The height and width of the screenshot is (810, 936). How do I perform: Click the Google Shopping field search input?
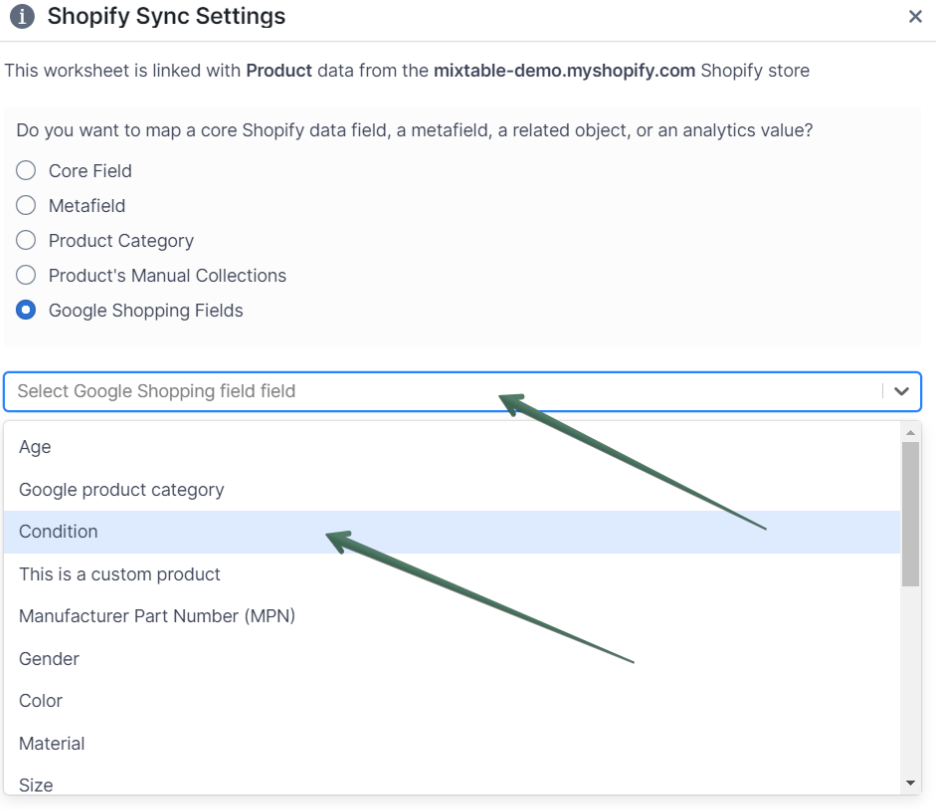[440, 391]
